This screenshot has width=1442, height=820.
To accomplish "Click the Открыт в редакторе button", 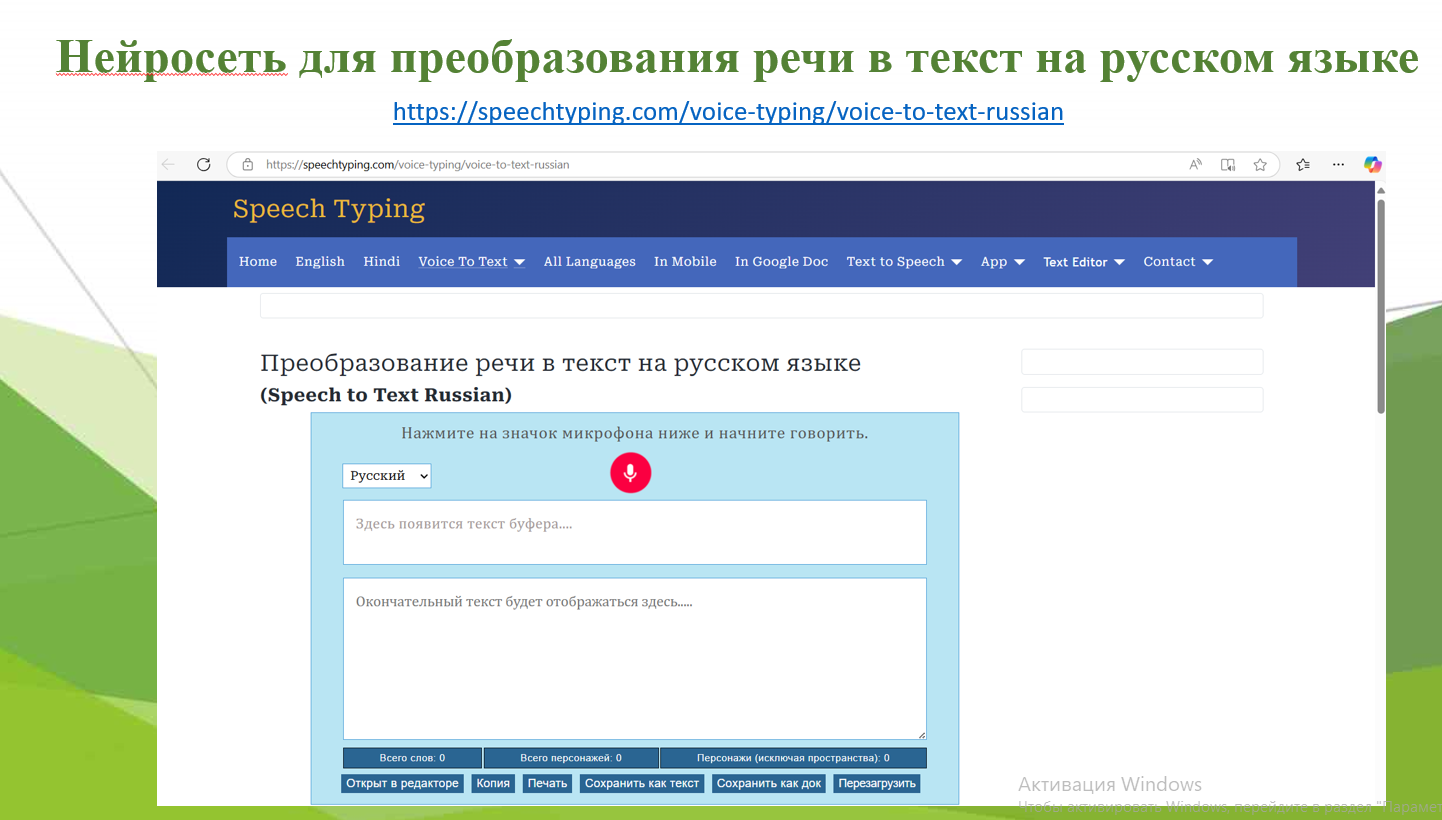I will click(x=402, y=783).
